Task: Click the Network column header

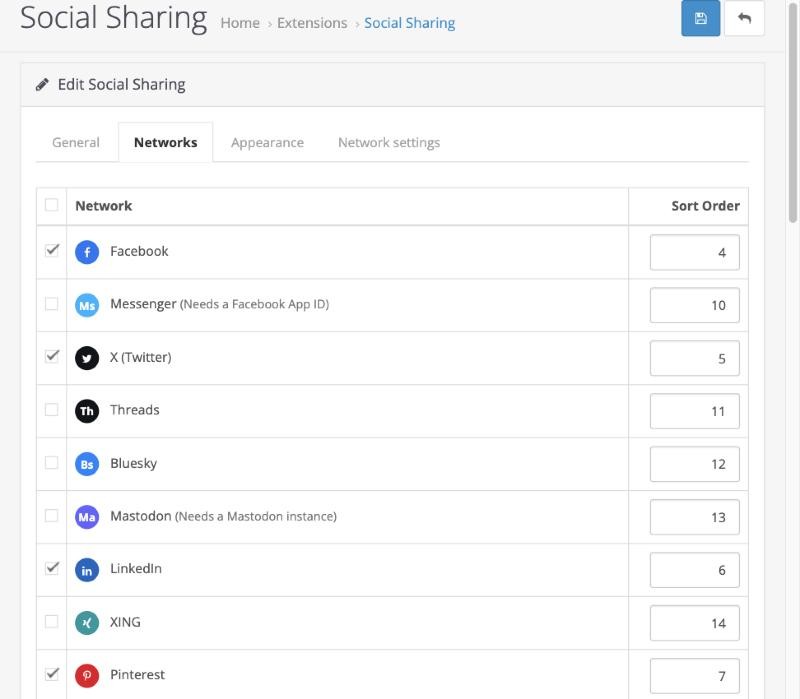Action: pos(104,206)
